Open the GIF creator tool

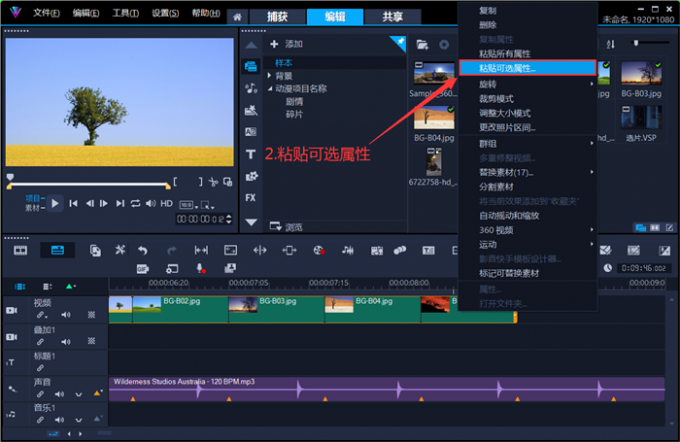coord(143,269)
